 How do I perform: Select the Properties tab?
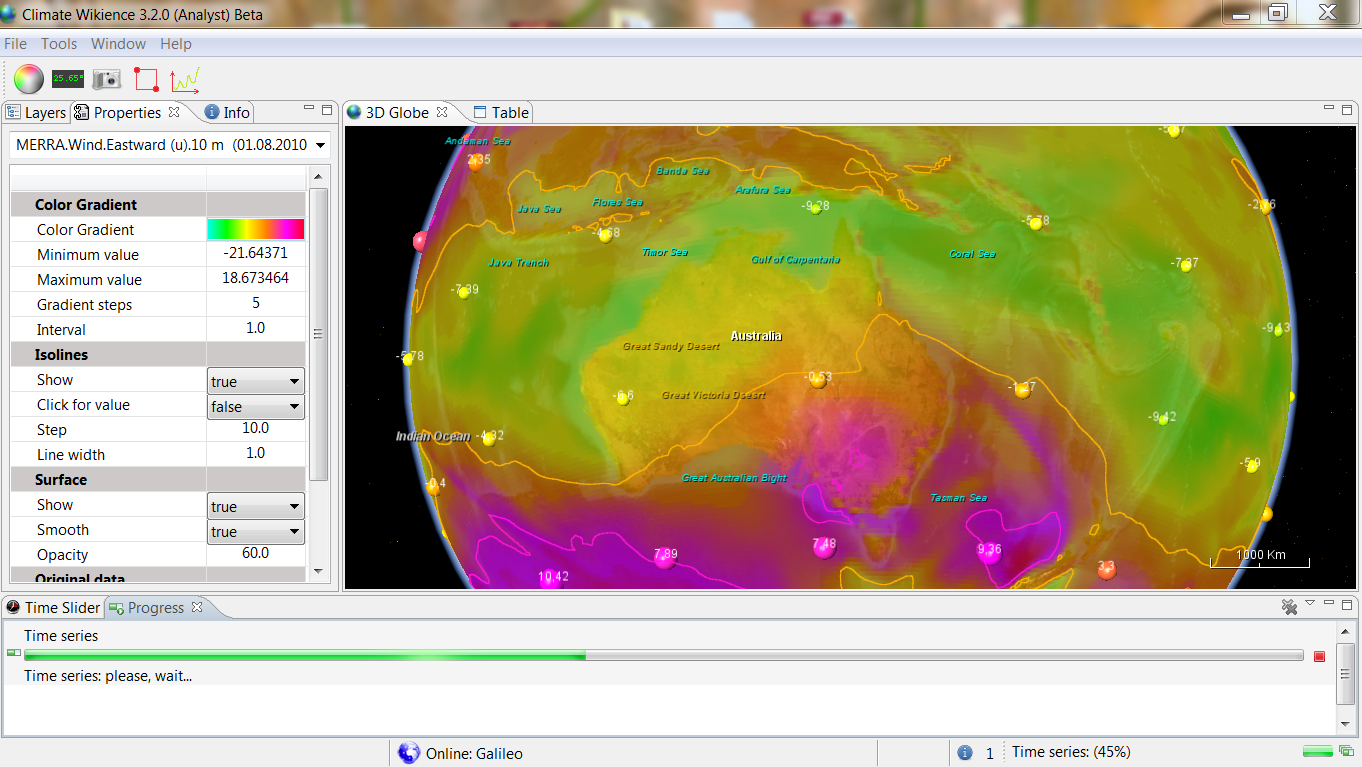tap(127, 113)
